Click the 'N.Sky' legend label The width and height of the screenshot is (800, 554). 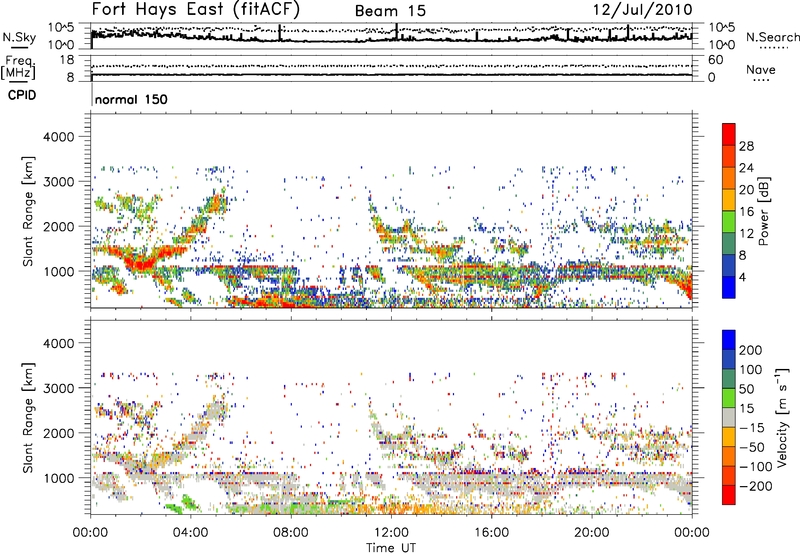(19, 37)
